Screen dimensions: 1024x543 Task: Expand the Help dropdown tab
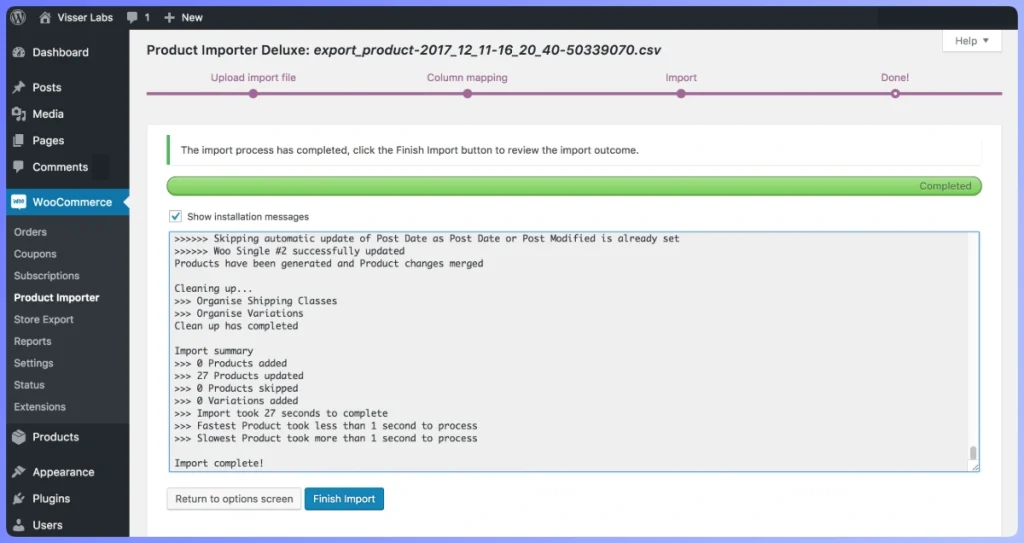coord(972,41)
